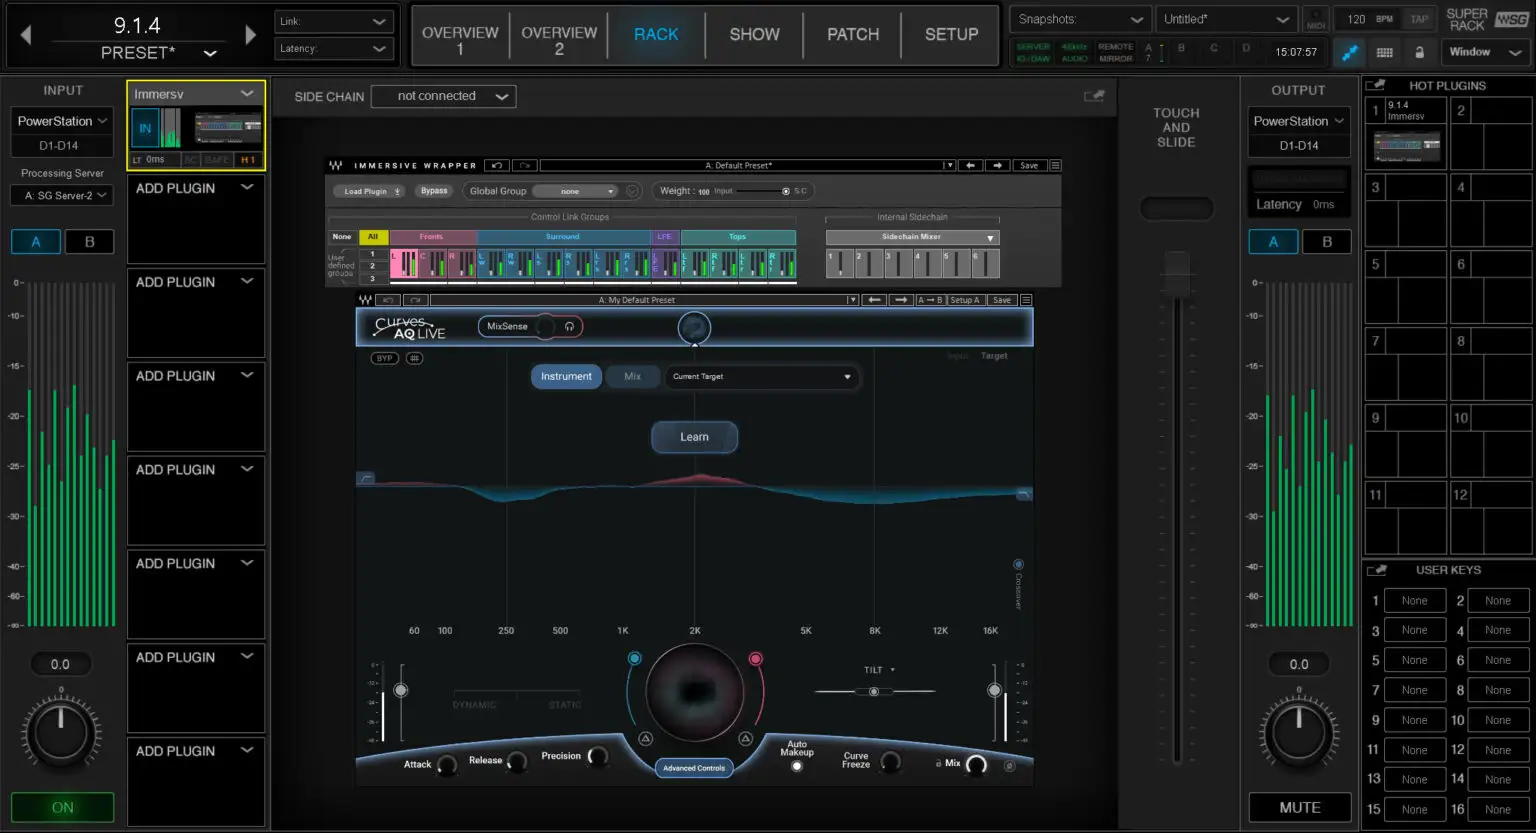Toggle Bypass in the Immersive Wrapper
This screenshot has width=1536, height=833.
(433, 191)
